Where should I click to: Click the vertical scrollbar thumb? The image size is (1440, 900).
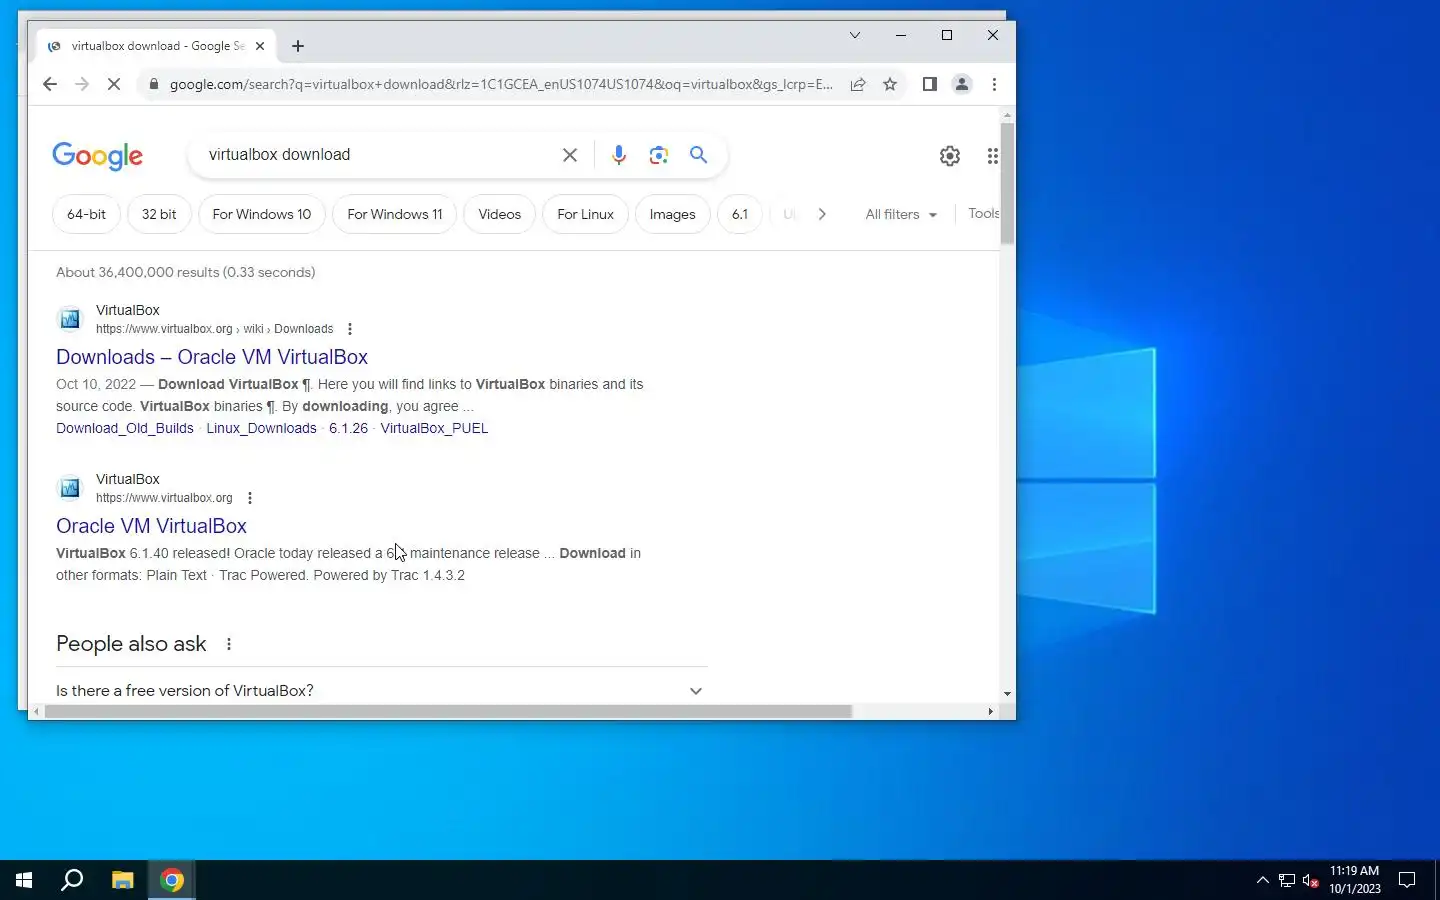[x=1007, y=183]
